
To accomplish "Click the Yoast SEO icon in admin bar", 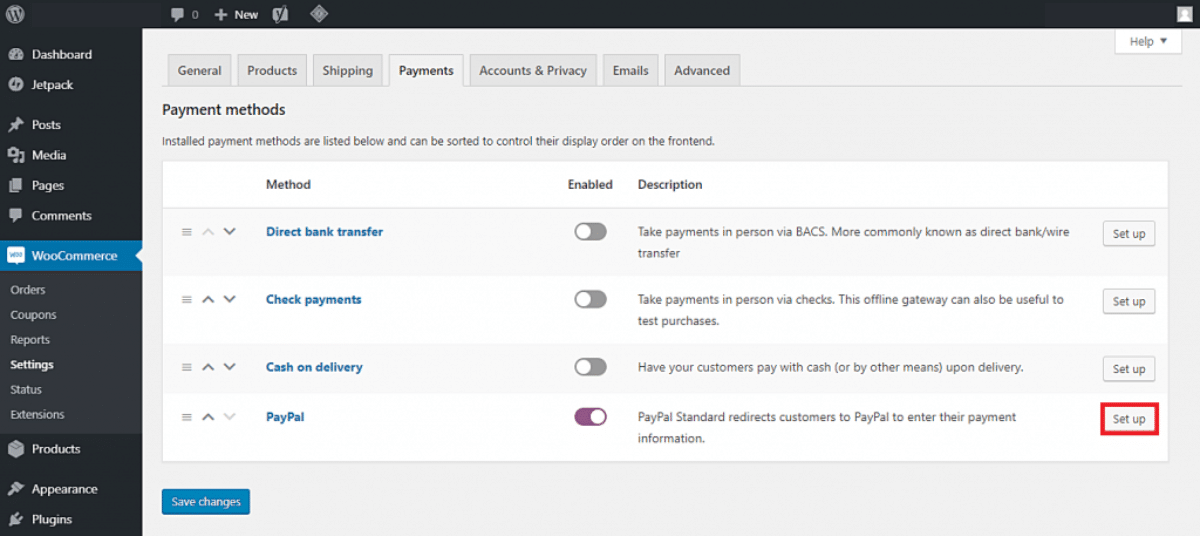I will pos(283,14).
